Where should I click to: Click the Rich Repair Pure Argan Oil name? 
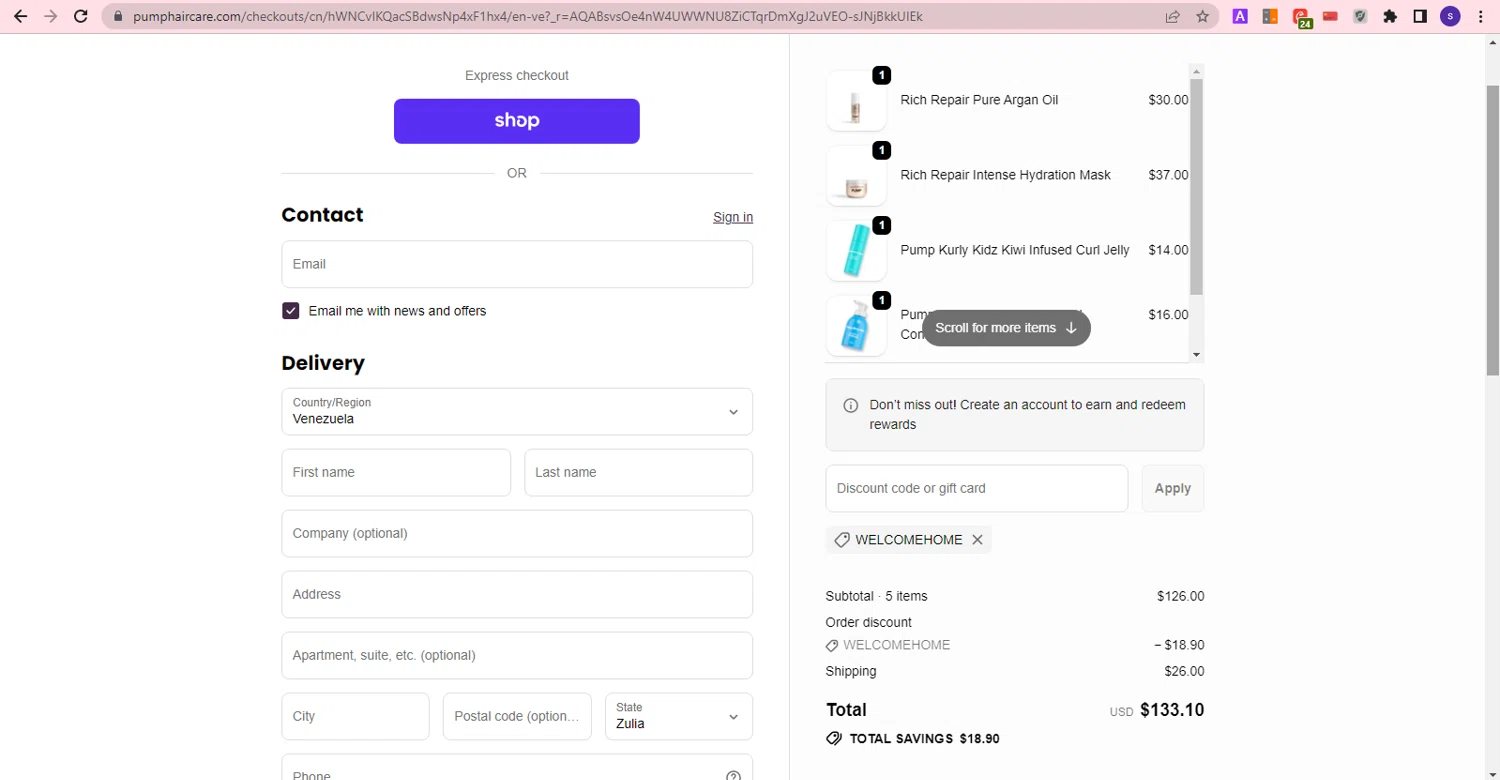pos(979,100)
